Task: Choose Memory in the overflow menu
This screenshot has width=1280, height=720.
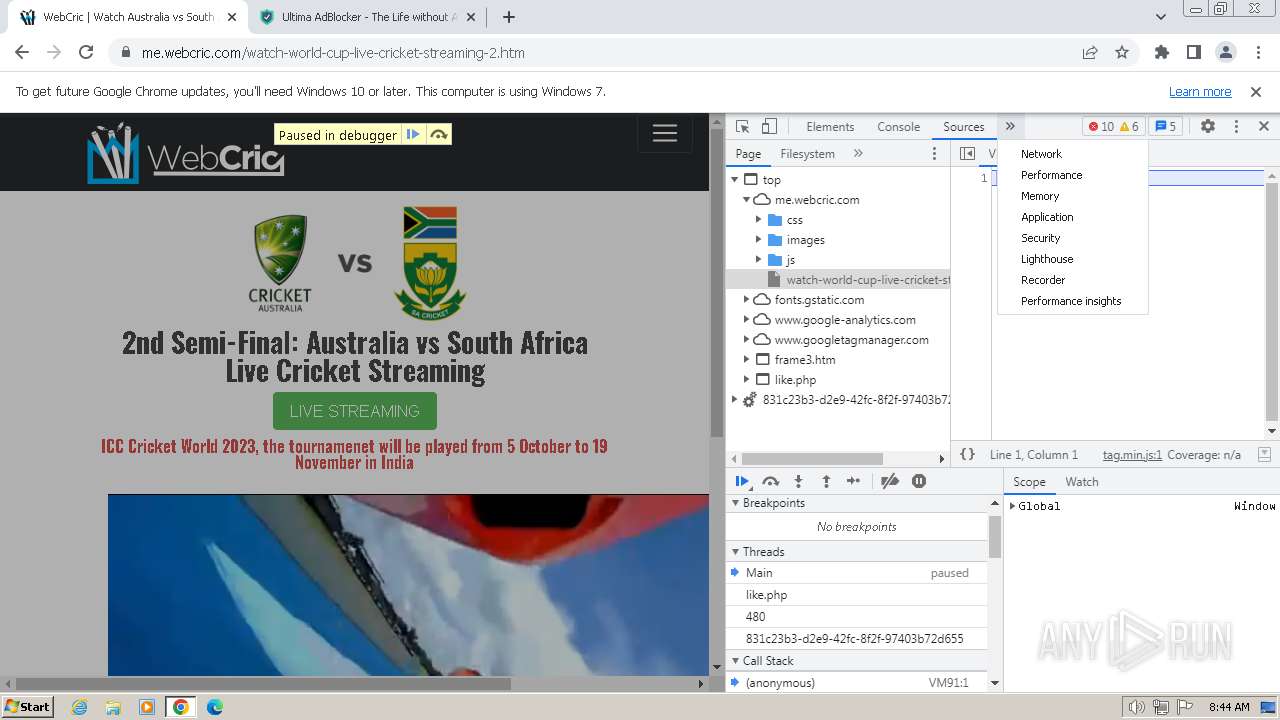Action: tap(1040, 196)
